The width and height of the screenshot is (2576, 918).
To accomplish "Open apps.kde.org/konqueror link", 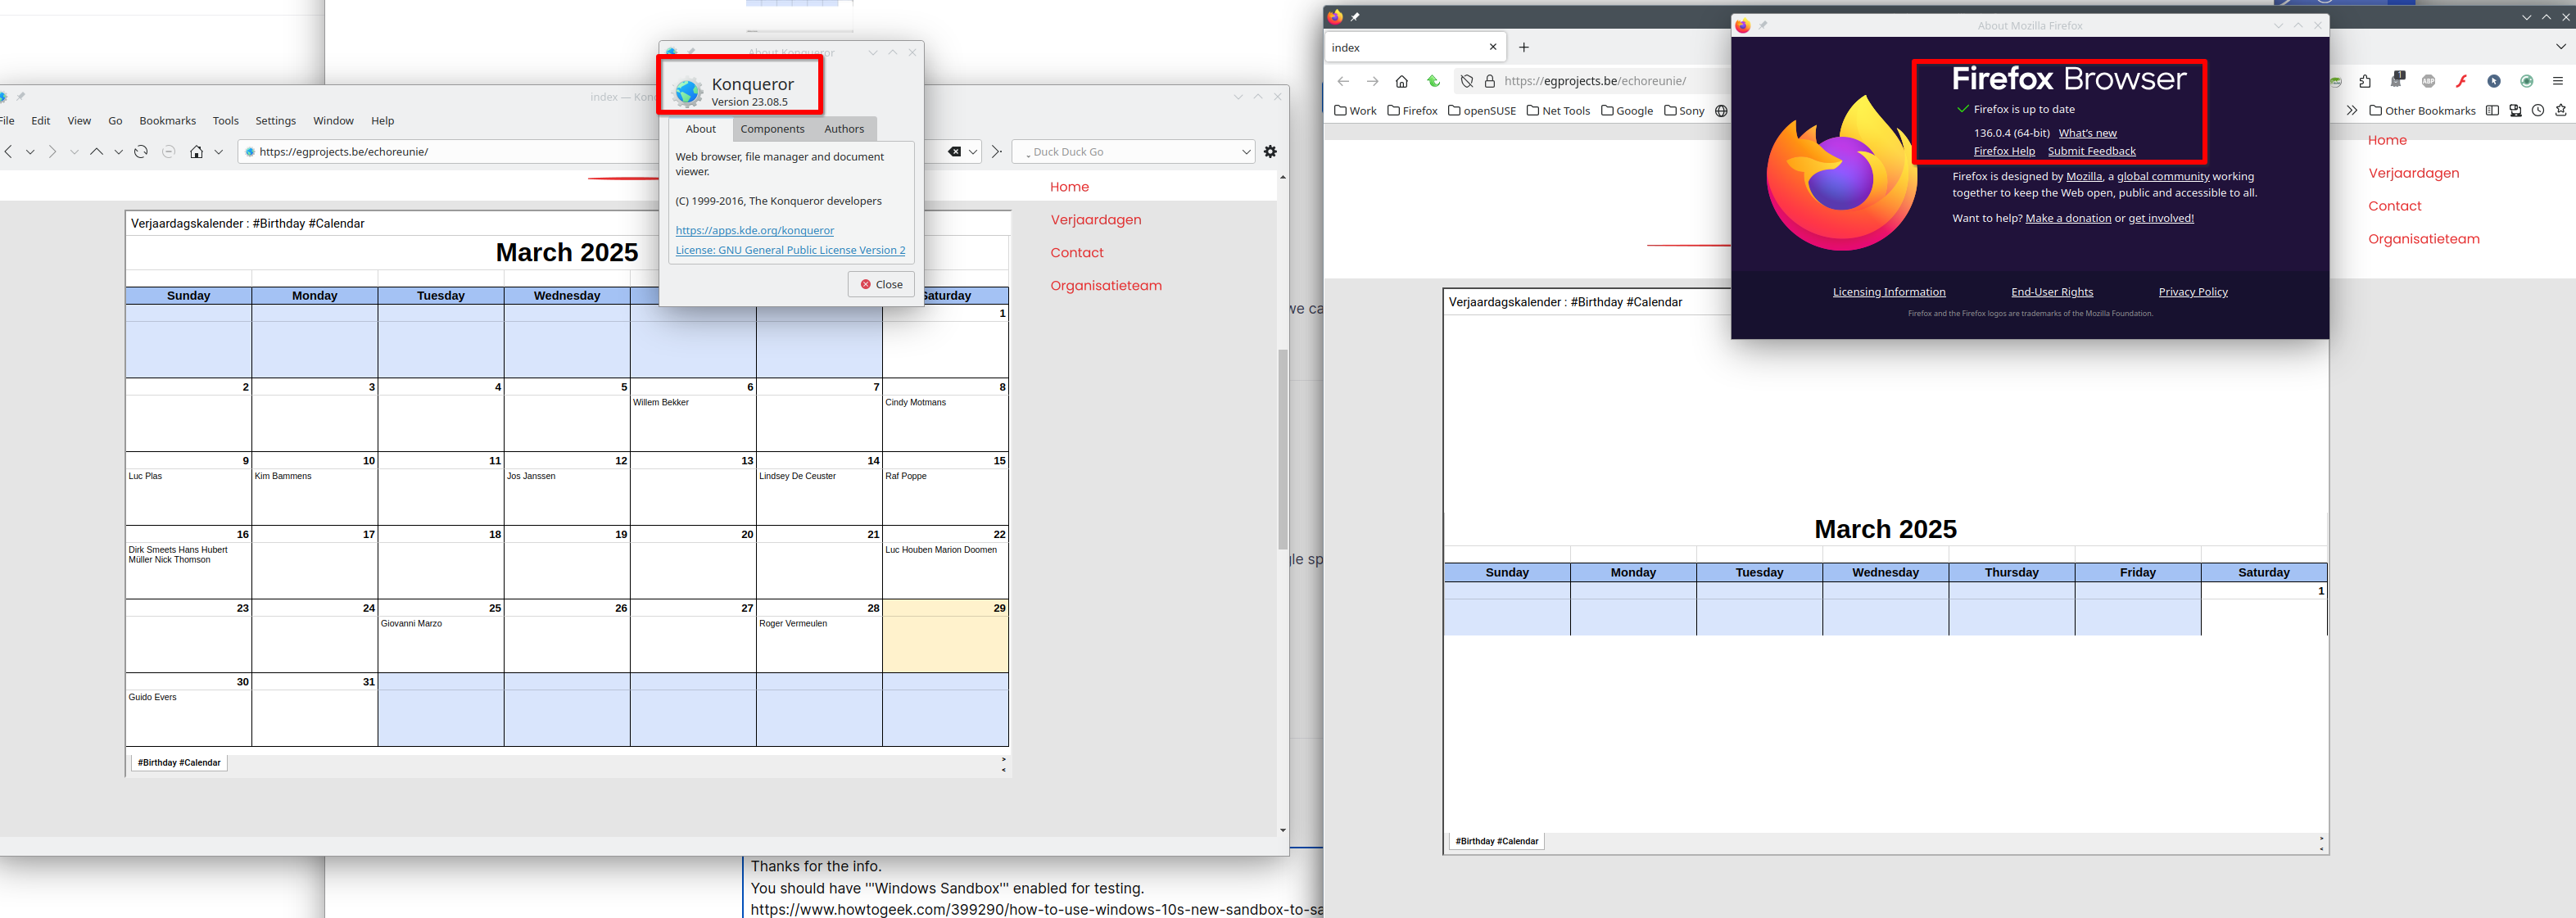I will [x=755, y=231].
